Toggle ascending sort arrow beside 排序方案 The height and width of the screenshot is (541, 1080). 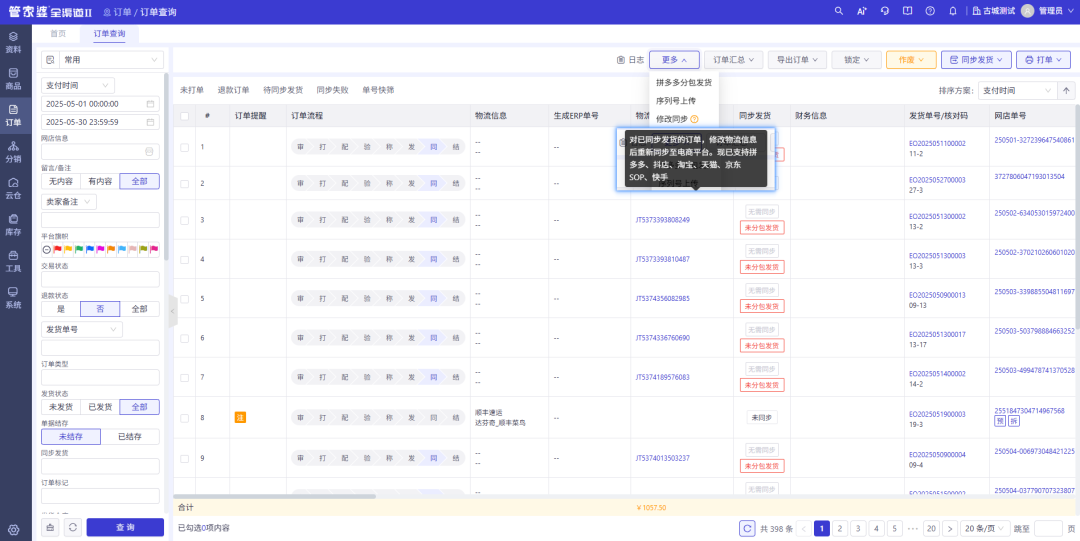(x=1067, y=90)
